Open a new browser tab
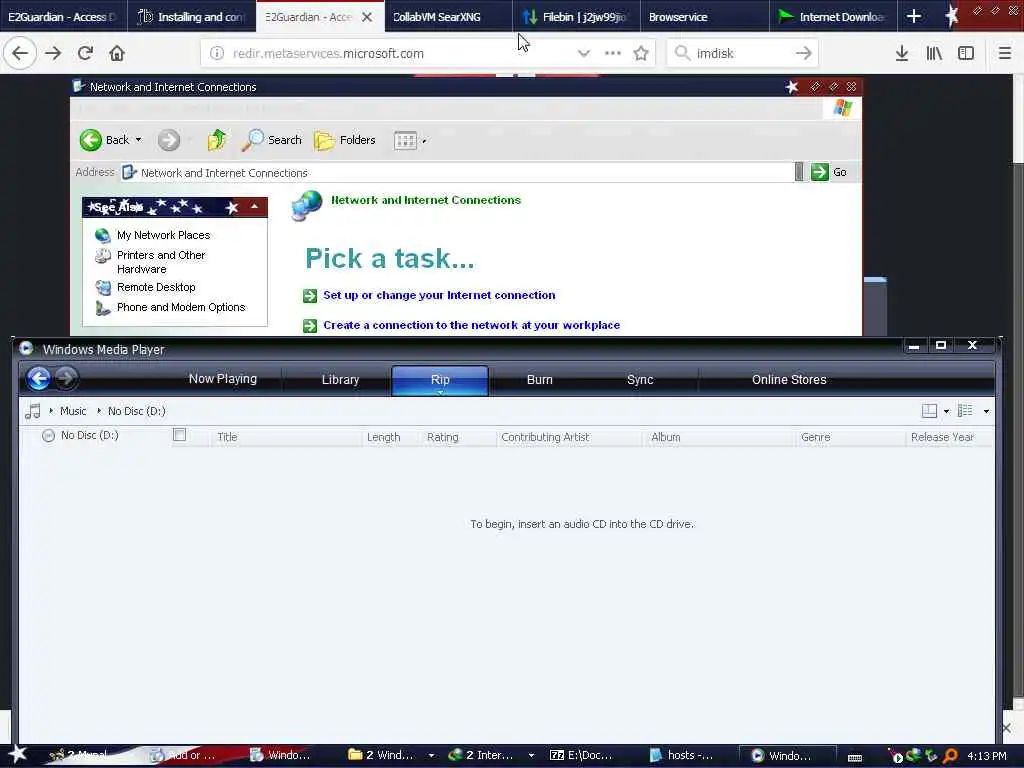Viewport: 1024px width, 768px height. coord(914,16)
